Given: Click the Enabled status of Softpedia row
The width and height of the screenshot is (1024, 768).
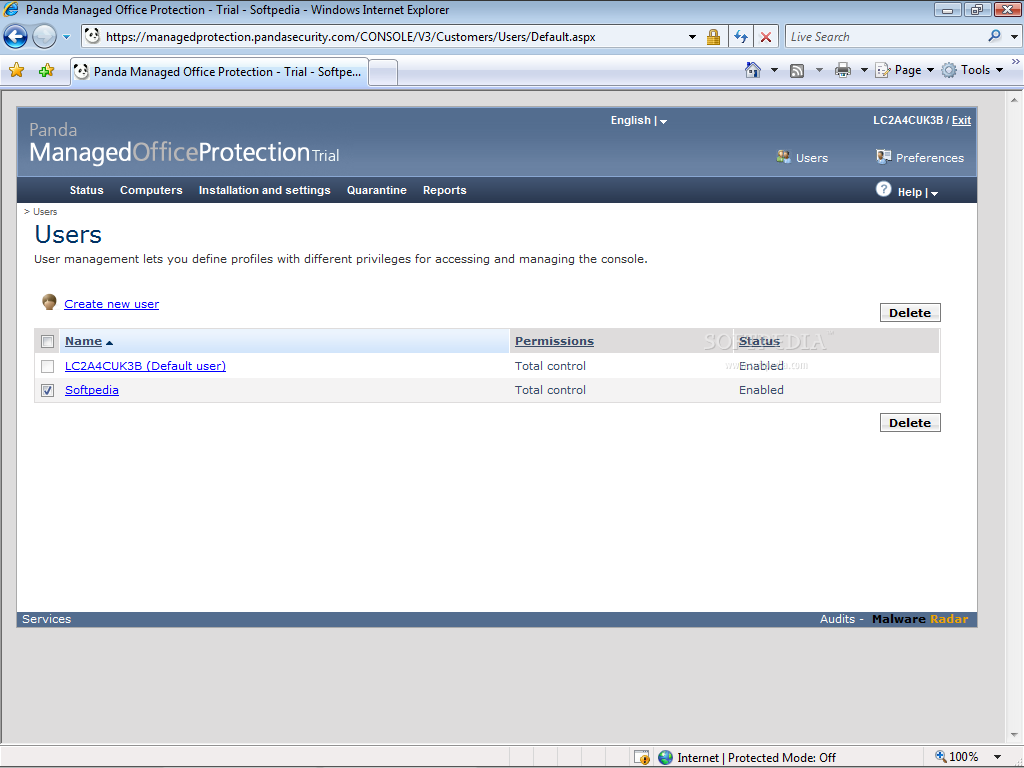Looking at the screenshot, I should tap(761, 390).
